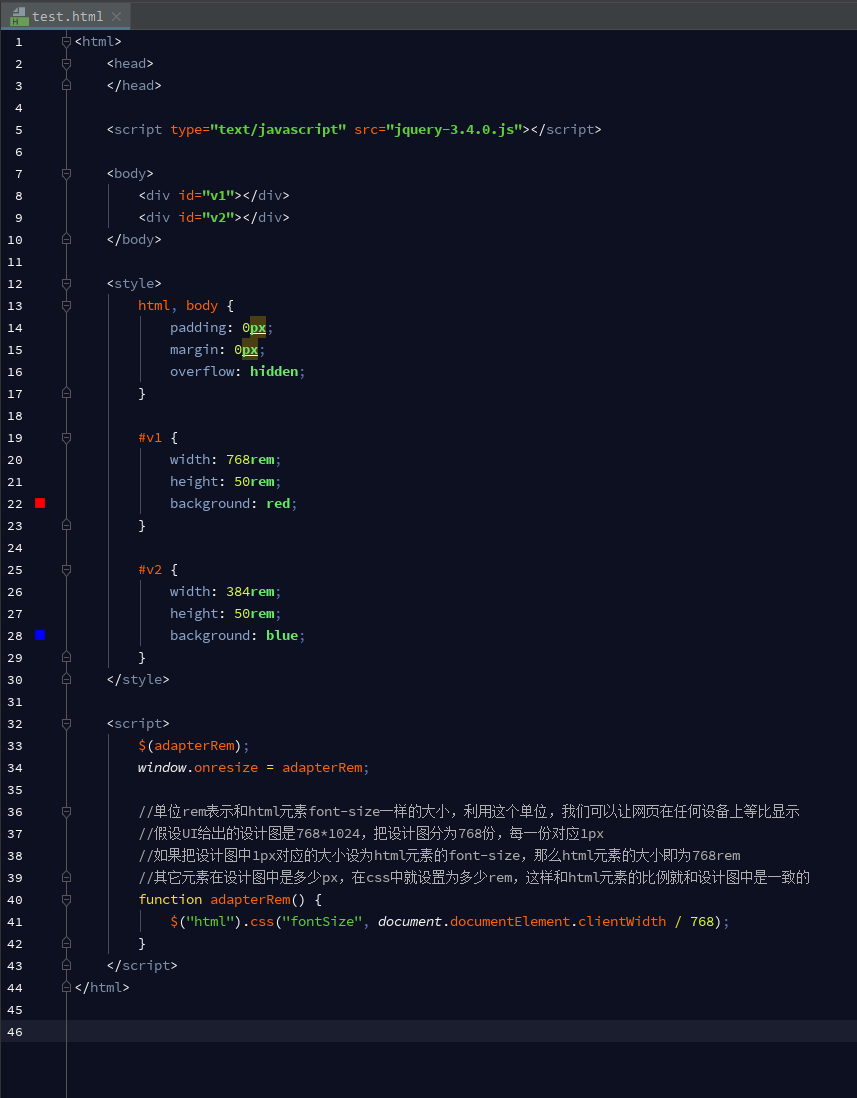Viewport: 857px width, 1098px height.
Task: Click the fold end marker on line 3
Action: [67, 85]
